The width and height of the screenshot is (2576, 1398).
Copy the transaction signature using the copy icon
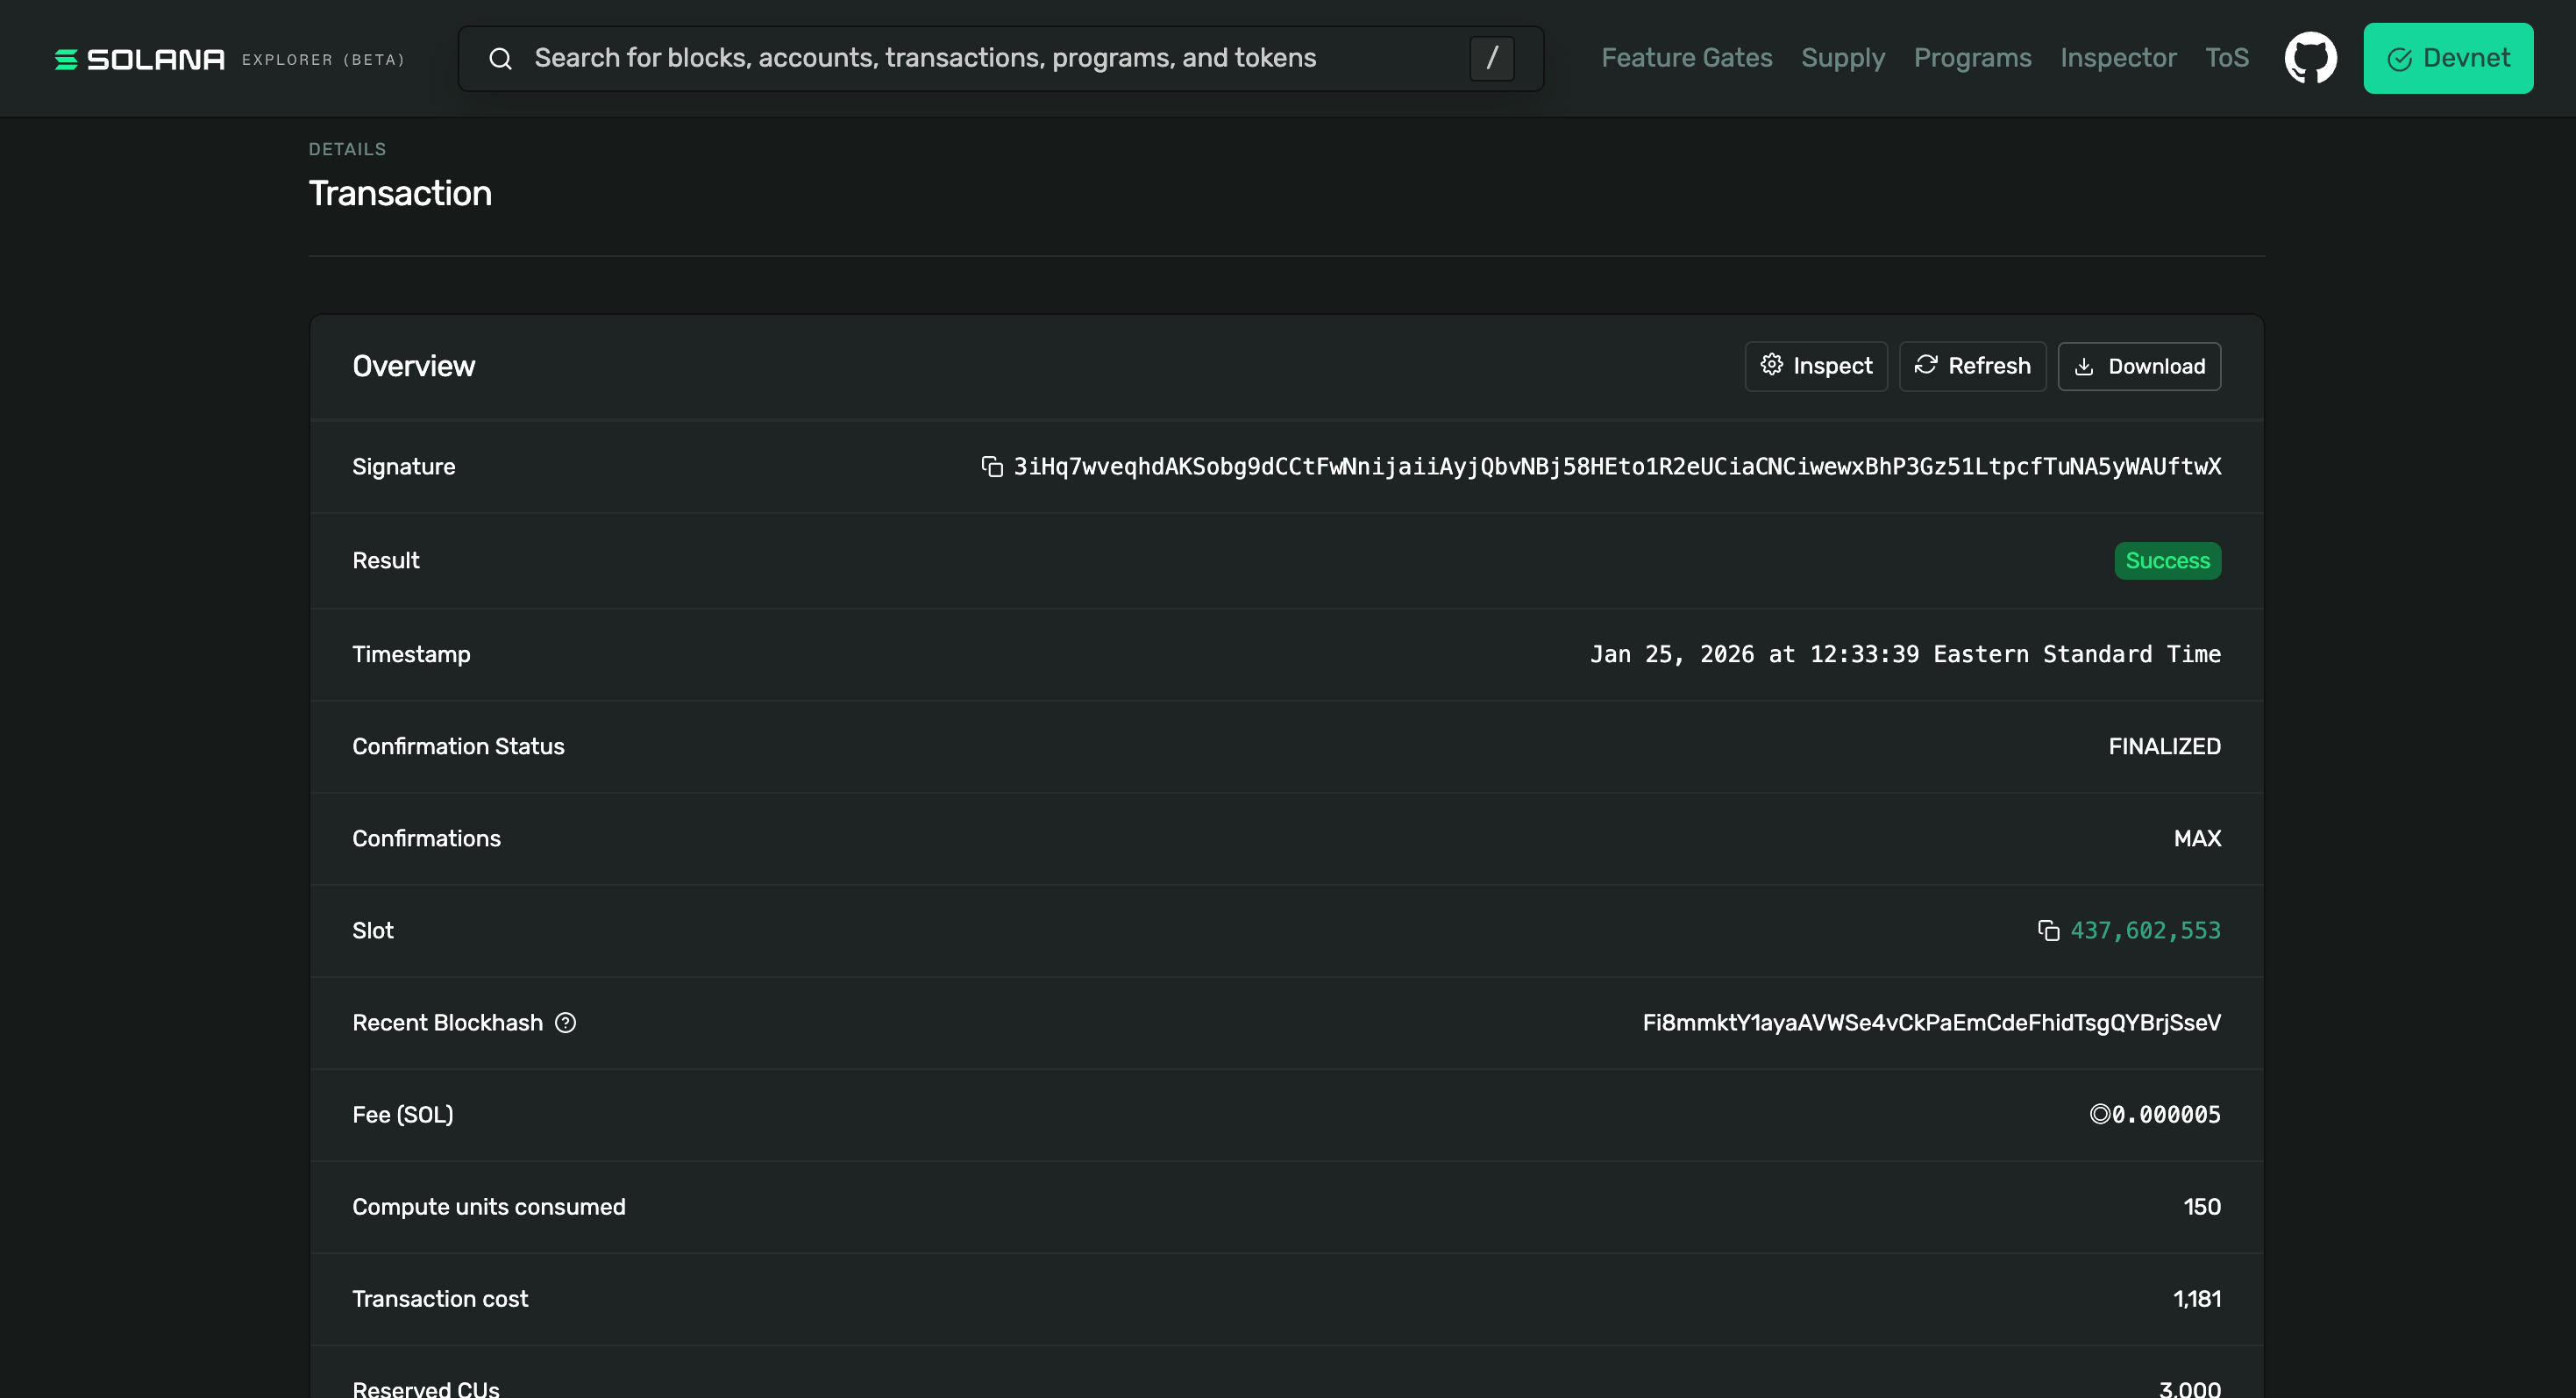point(991,467)
